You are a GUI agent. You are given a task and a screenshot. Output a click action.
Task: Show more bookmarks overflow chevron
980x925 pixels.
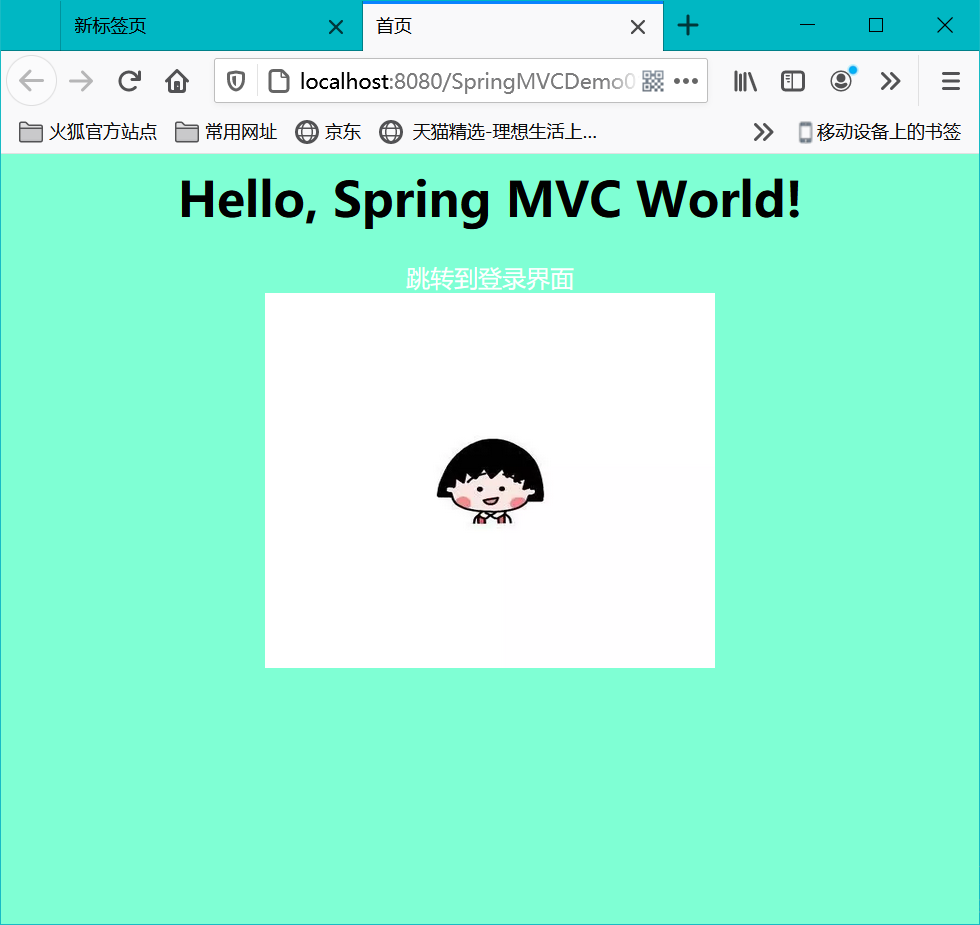(x=762, y=132)
